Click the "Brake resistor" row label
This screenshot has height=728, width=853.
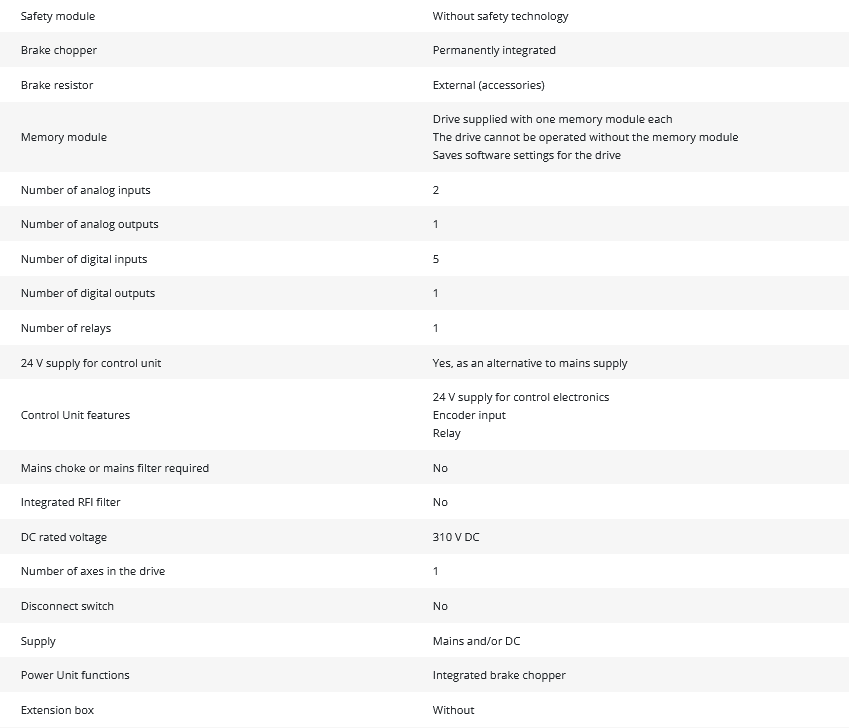(57, 85)
